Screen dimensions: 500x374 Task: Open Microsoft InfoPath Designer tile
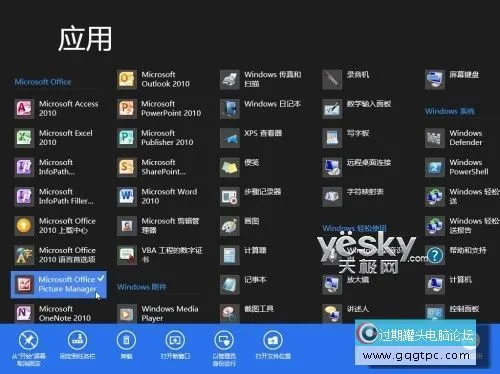tap(44, 167)
